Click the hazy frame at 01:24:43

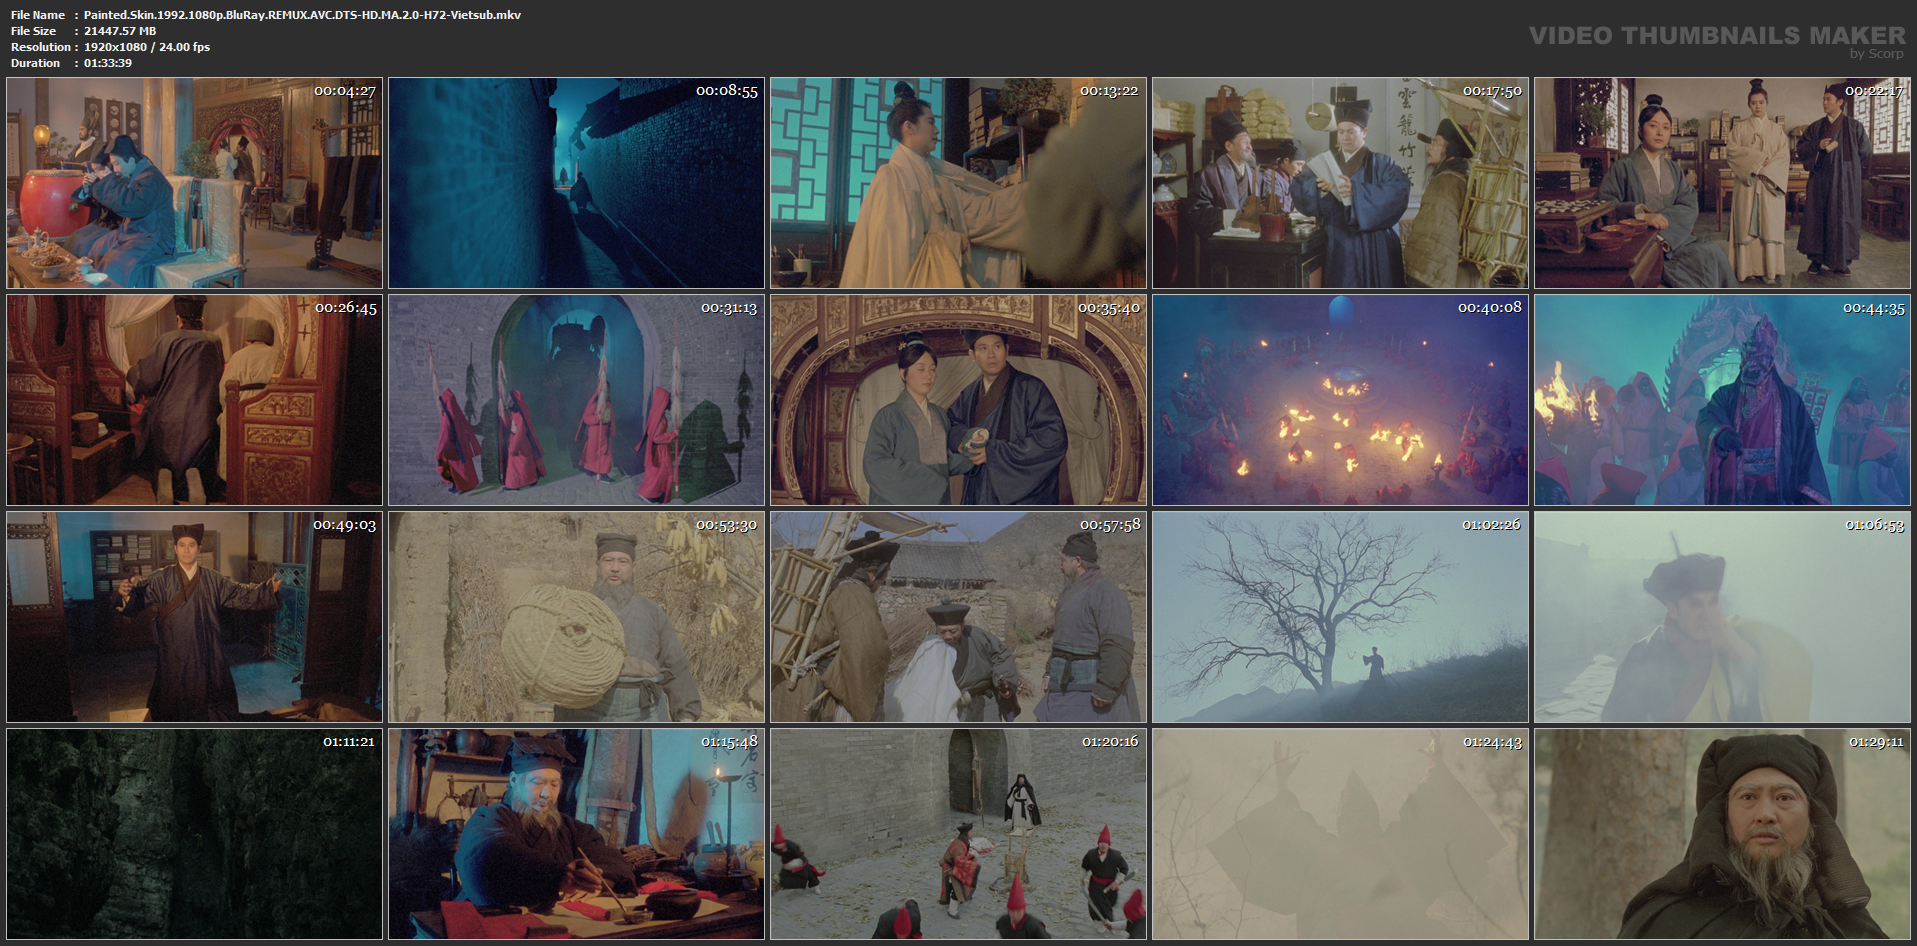click(x=1340, y=834)
